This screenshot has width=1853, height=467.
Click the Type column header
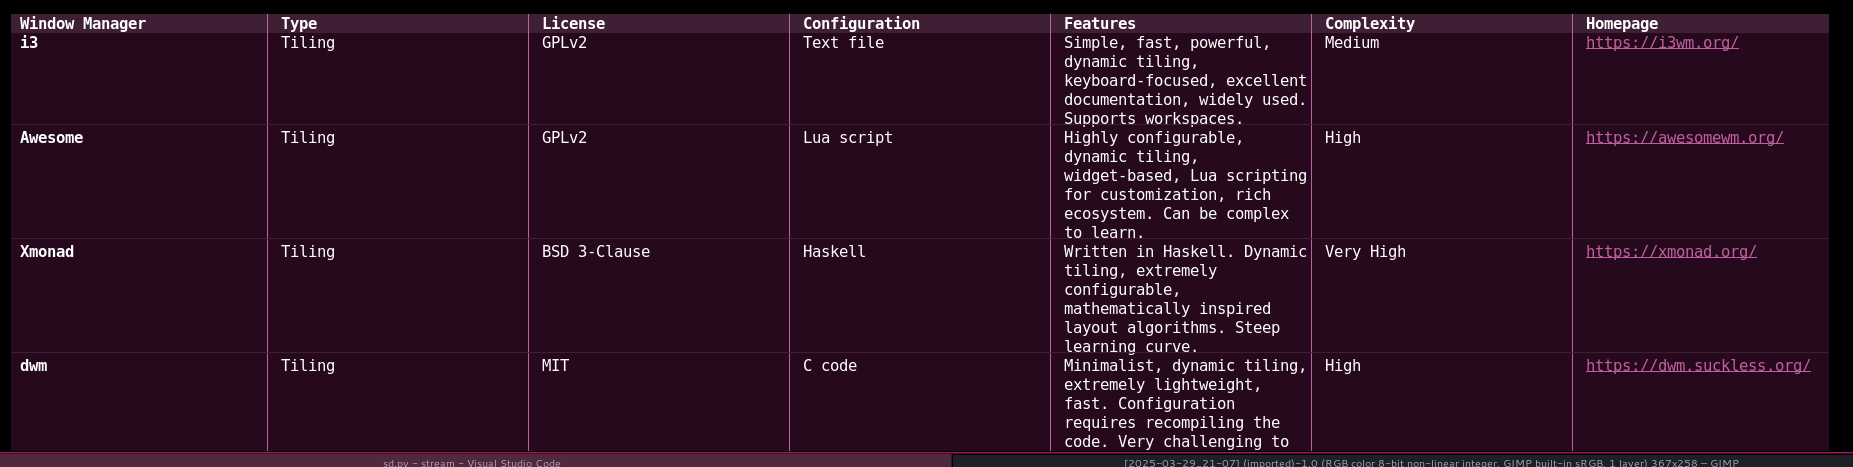(299, 24)
